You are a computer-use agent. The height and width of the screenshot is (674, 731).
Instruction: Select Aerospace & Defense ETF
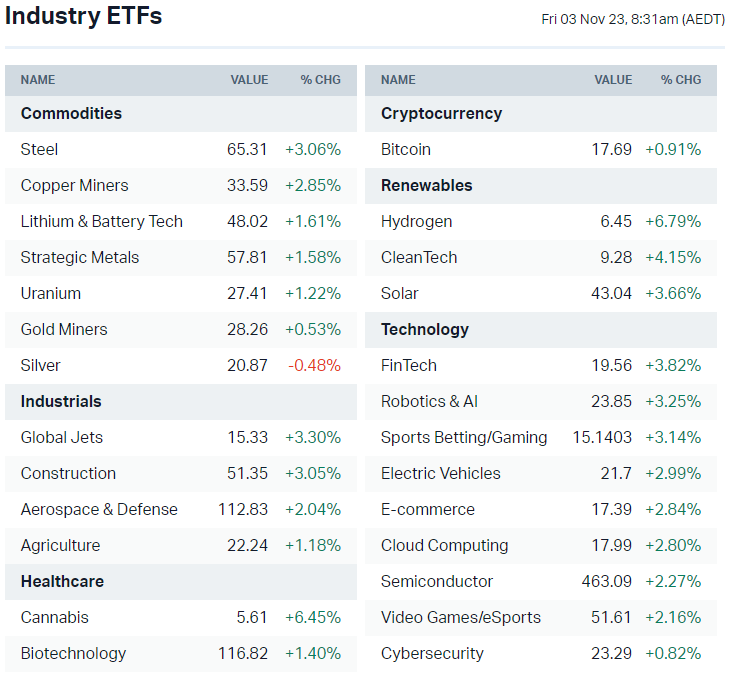tap(99, 509)
